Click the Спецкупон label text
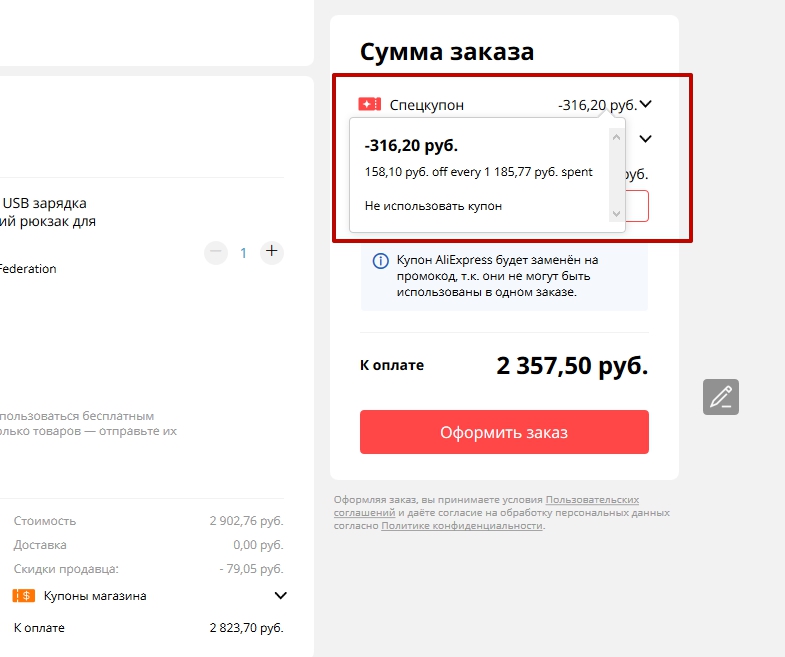Screen dimensions: 785x657 point(426,105)
